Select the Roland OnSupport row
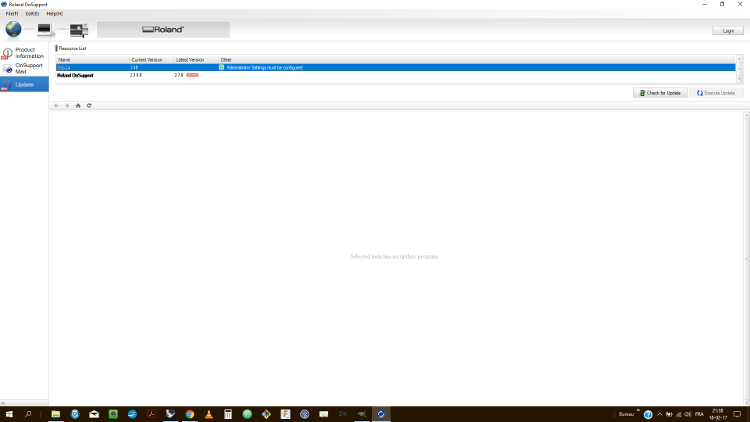 (396, 75)
